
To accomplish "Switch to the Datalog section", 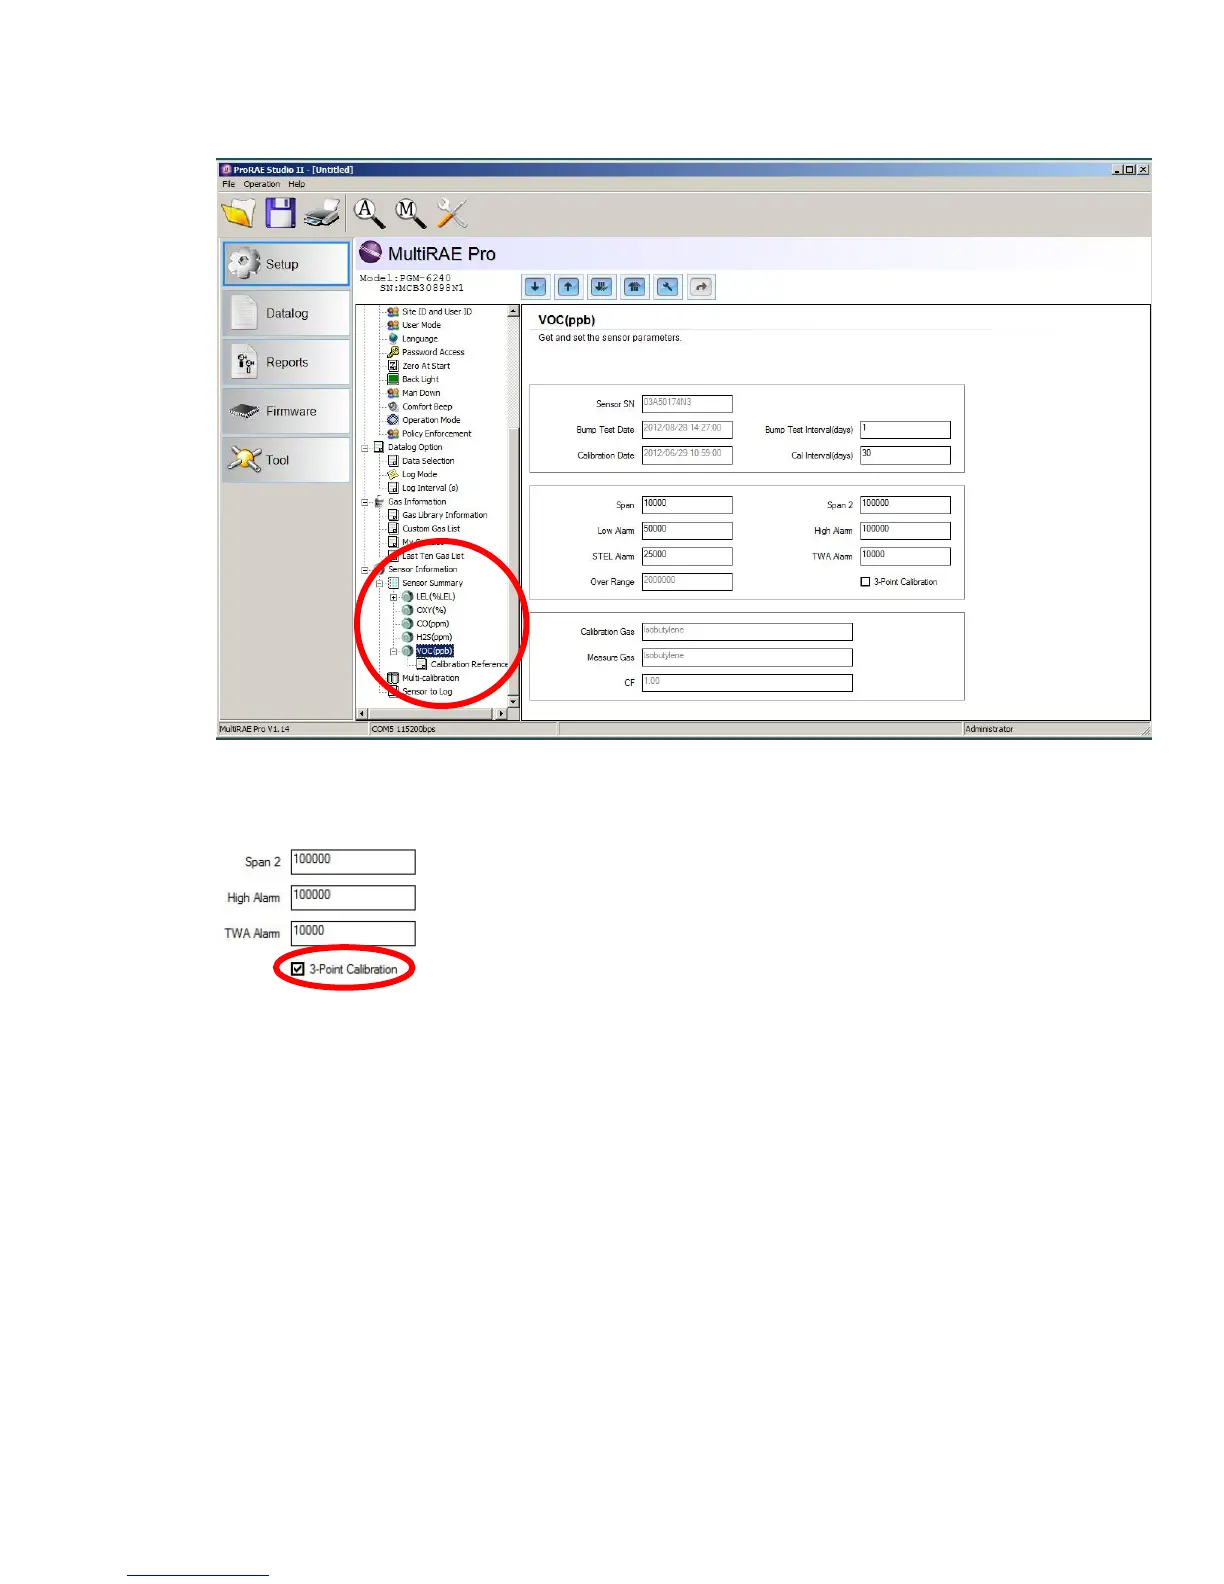I will point(286,313).
